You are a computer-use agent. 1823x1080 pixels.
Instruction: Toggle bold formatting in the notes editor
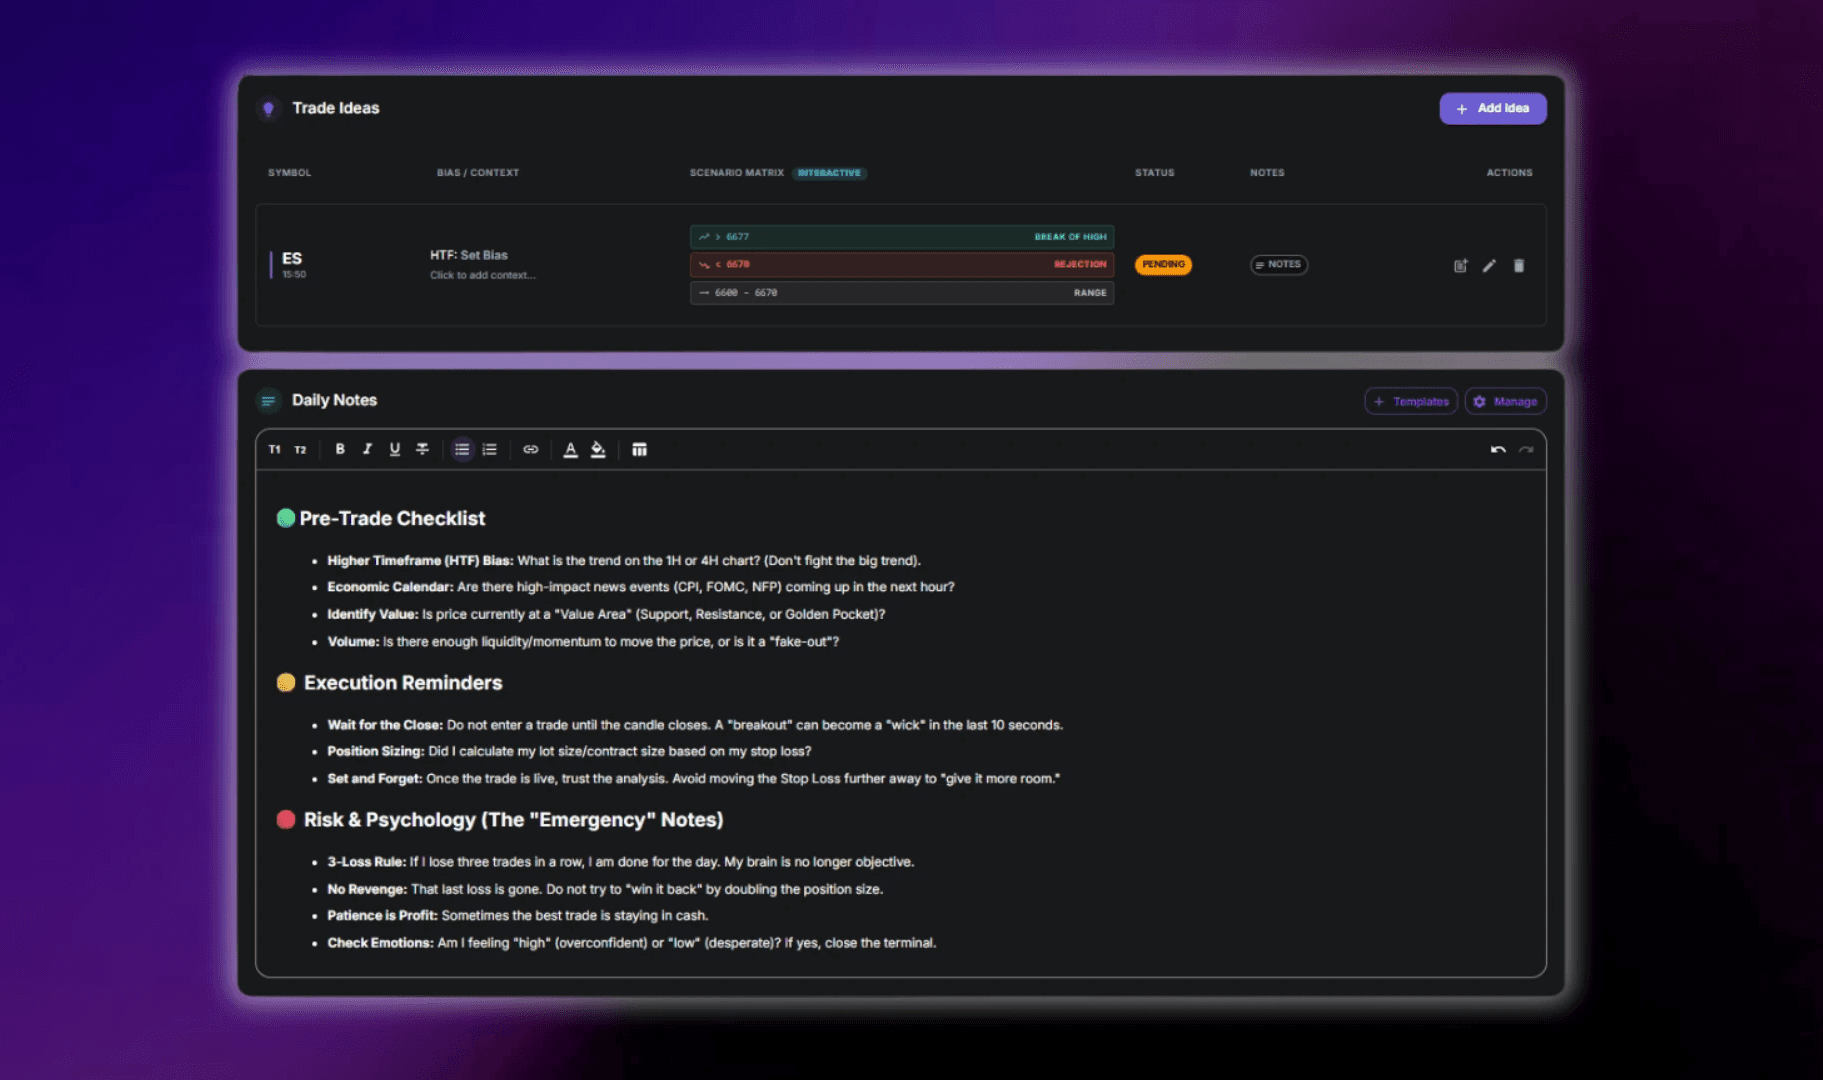[x=339, y=449]
